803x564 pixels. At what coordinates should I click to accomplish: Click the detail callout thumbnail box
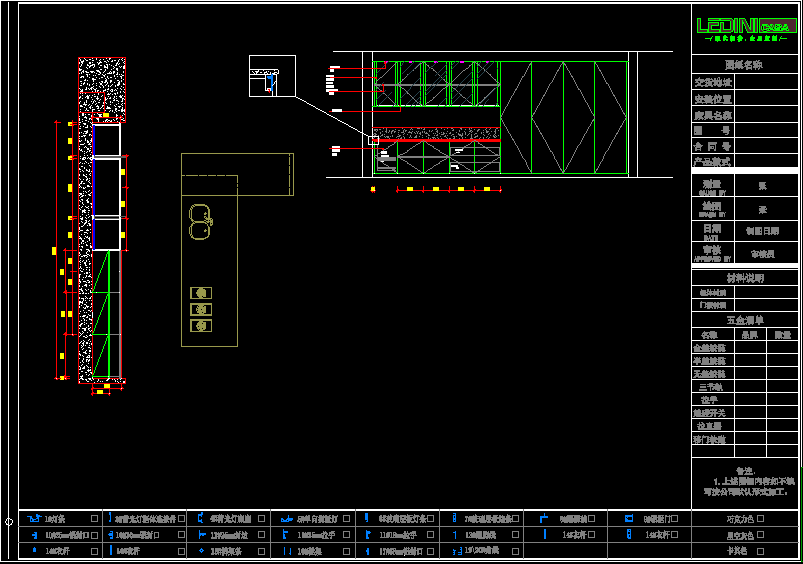pos(272,76)
